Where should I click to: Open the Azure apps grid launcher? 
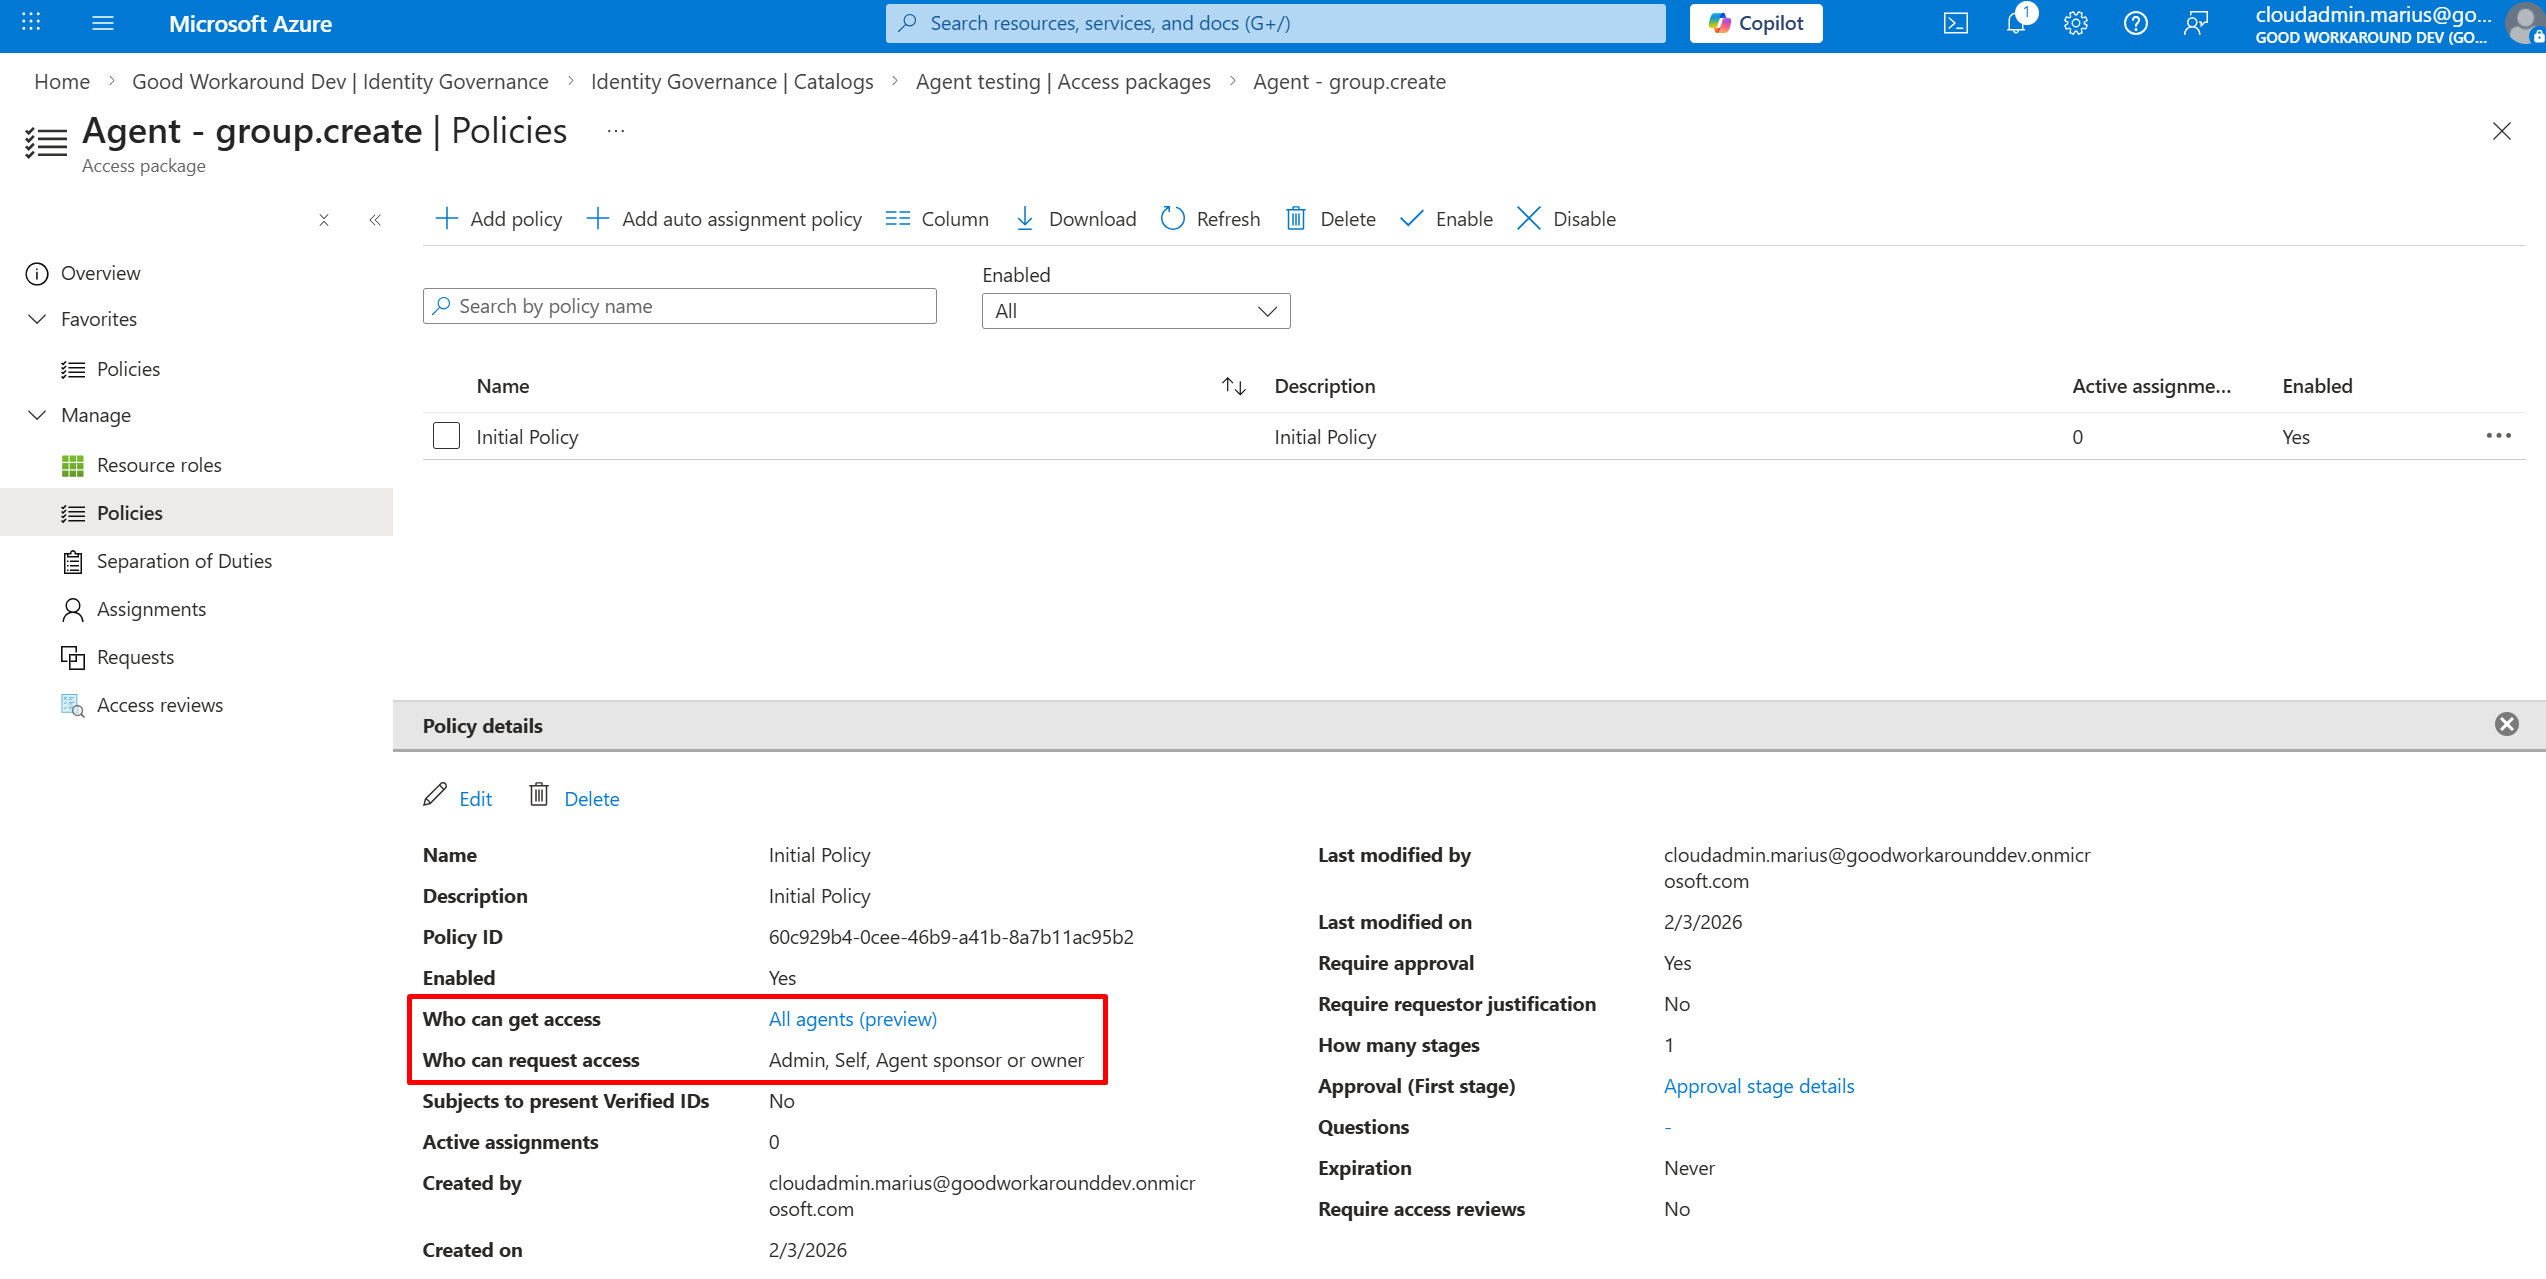pos(31,23)
